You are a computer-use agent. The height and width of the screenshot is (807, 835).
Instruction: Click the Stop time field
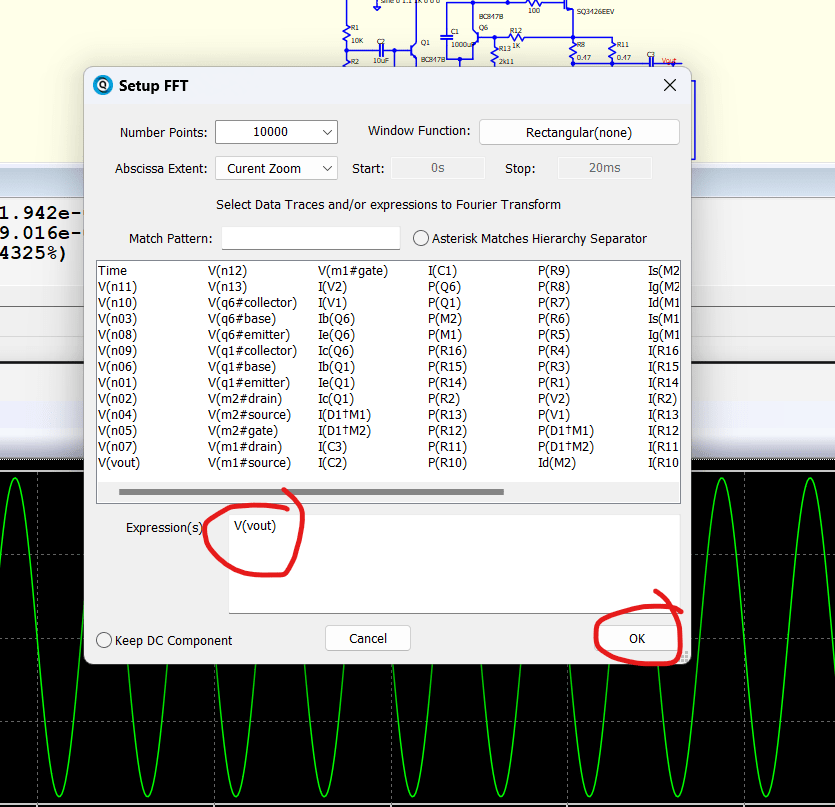click(x=604, y=168)
